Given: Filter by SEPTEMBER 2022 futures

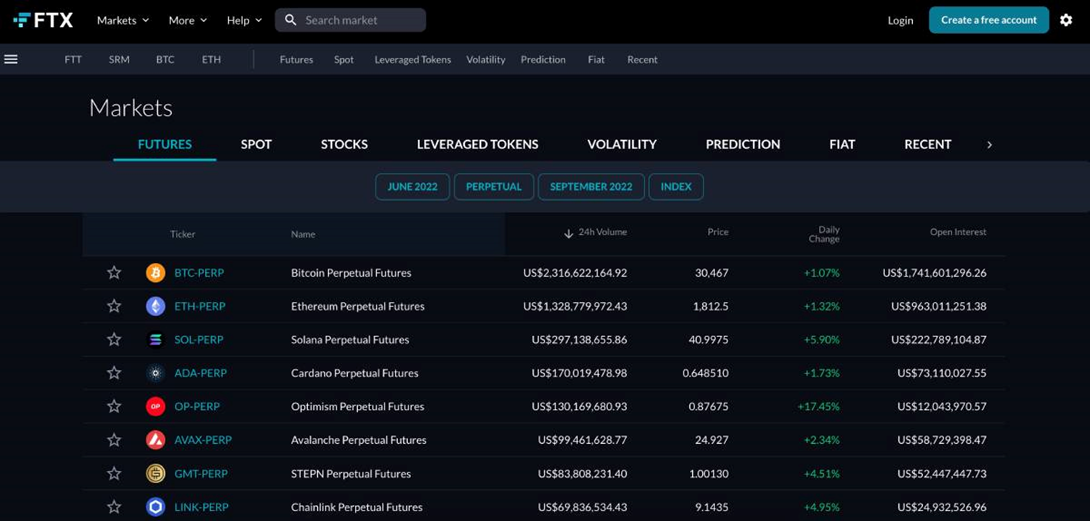Looking at the screenshot, I should [591, 187].
